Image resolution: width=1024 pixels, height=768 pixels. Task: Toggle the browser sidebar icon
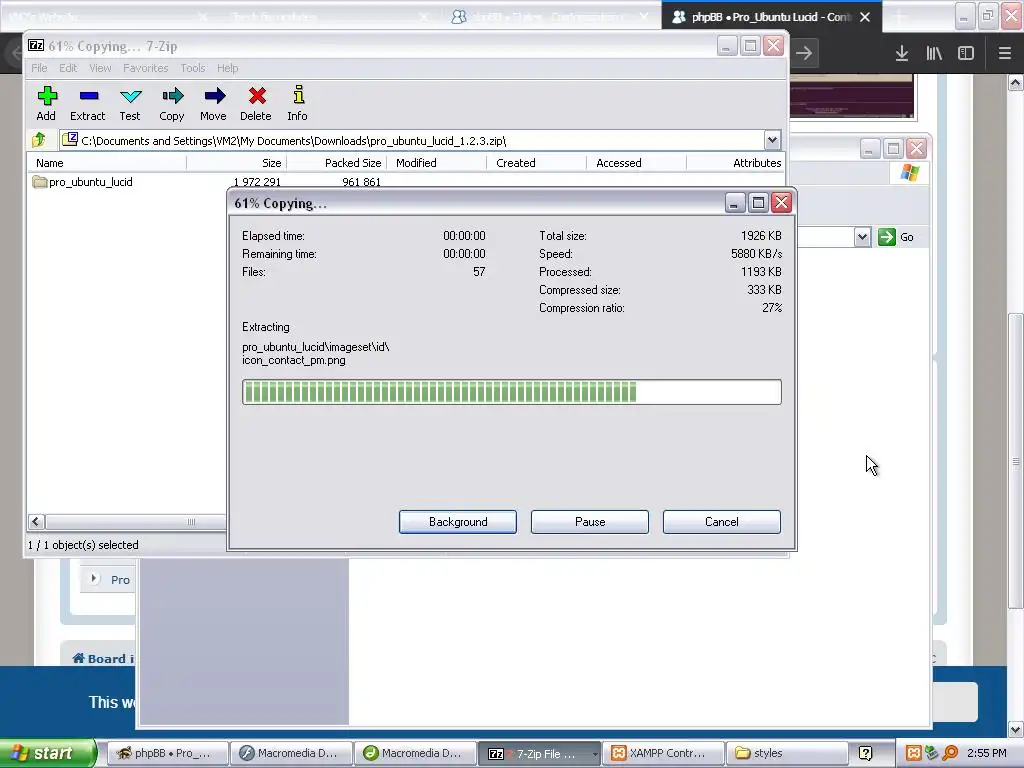[966, 53]
